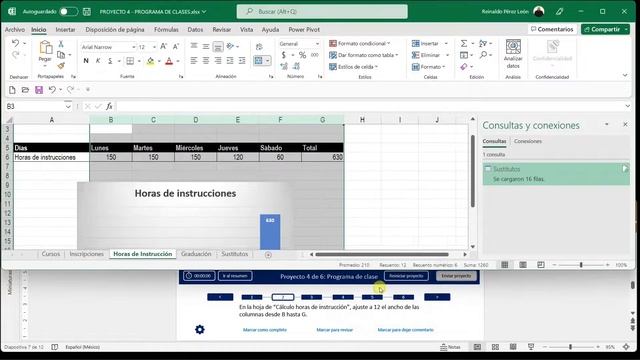The width and height of the screenshot is (640, 360).
Task: Click the Wrap Text icon
Action: [259, 47]
